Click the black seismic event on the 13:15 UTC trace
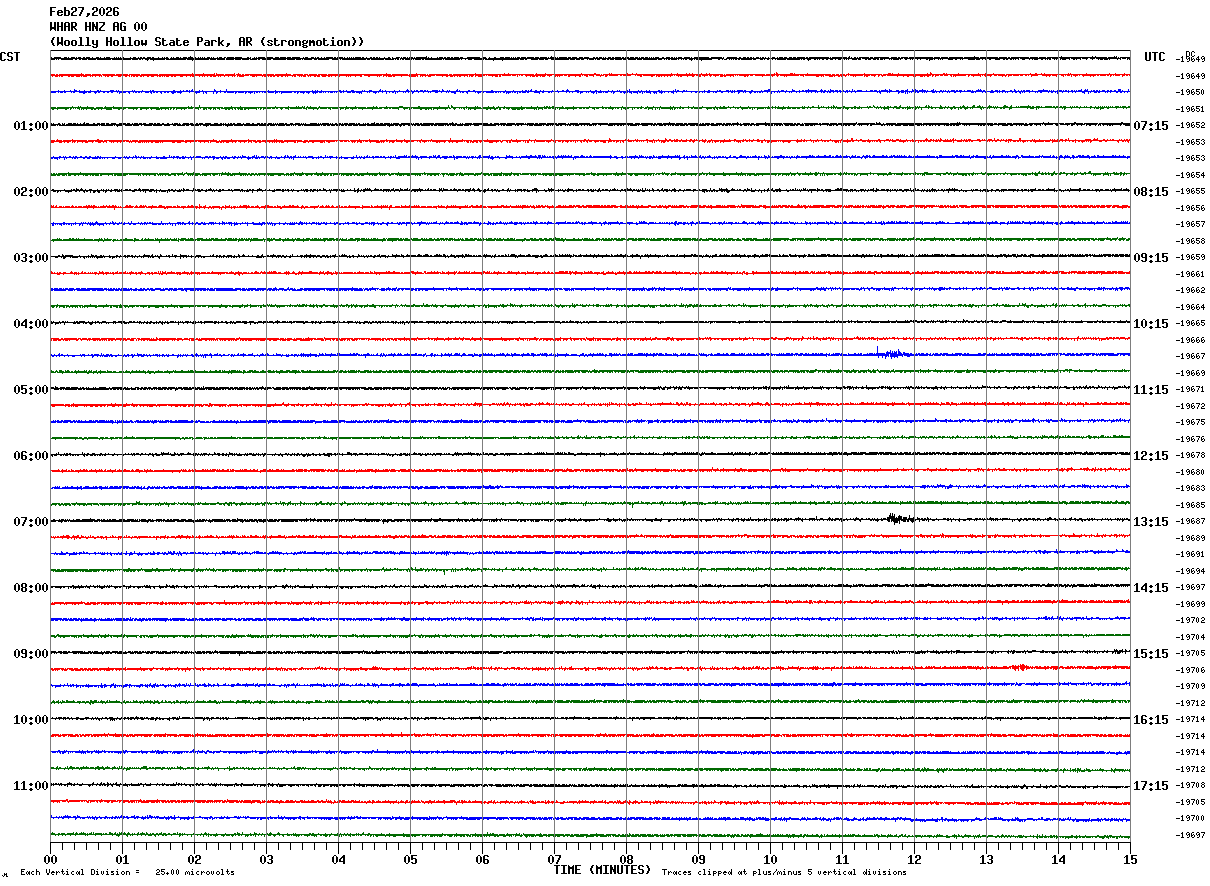Screen dimensions: 1210x886 (x=899, y=518)
